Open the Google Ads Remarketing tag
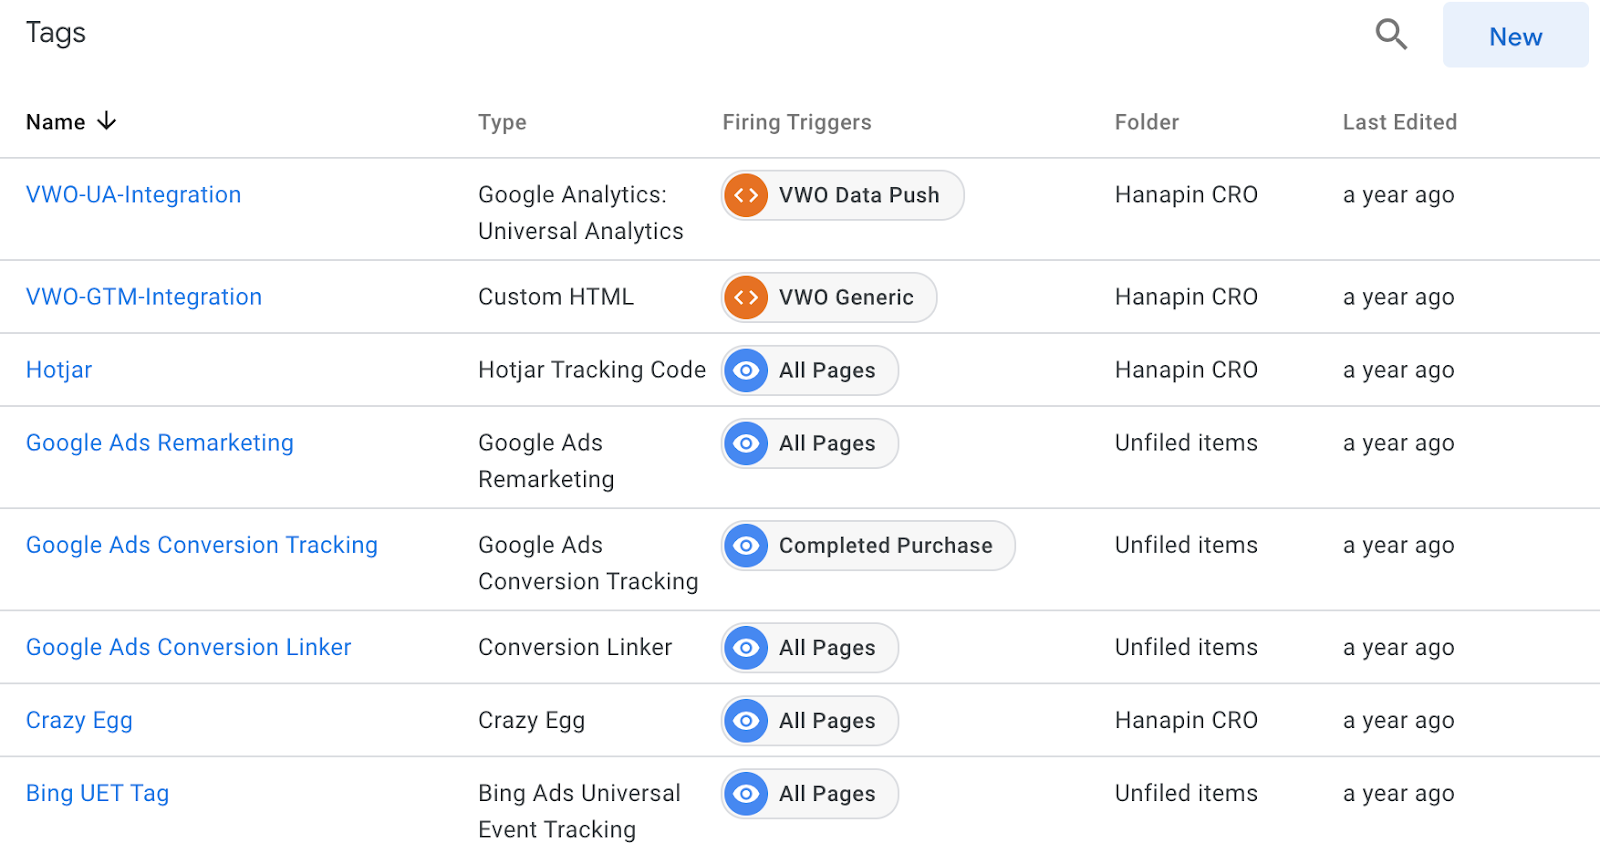Screen dimensions: 1600x854 coord(160,443)
